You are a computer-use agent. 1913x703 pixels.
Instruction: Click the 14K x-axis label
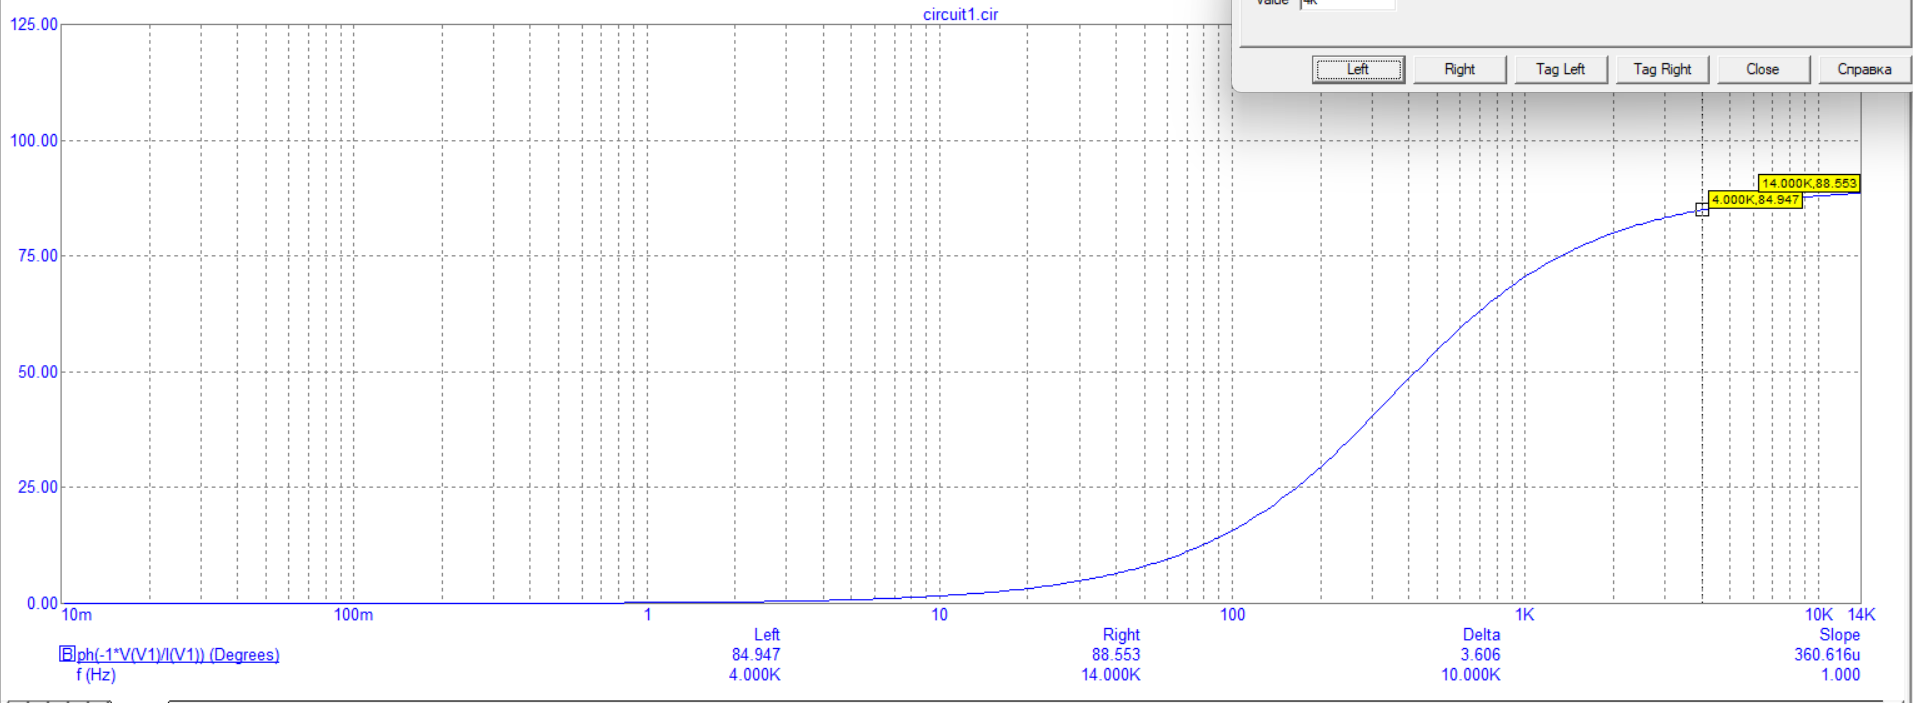pos(1861,615)
